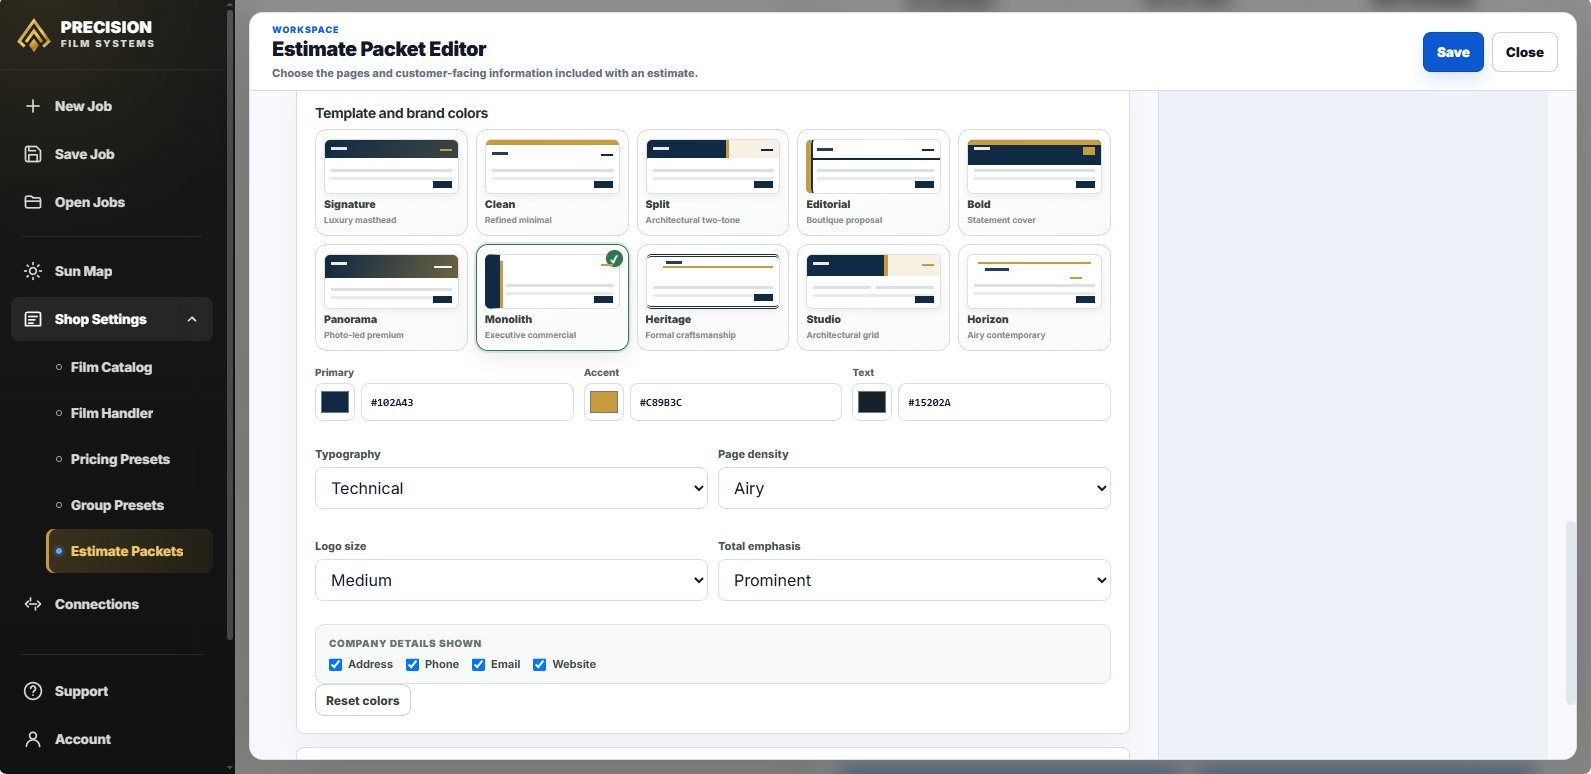Click the Accent color swatch
This screenshot has height=774, width=1591.
tap(604, 402)
